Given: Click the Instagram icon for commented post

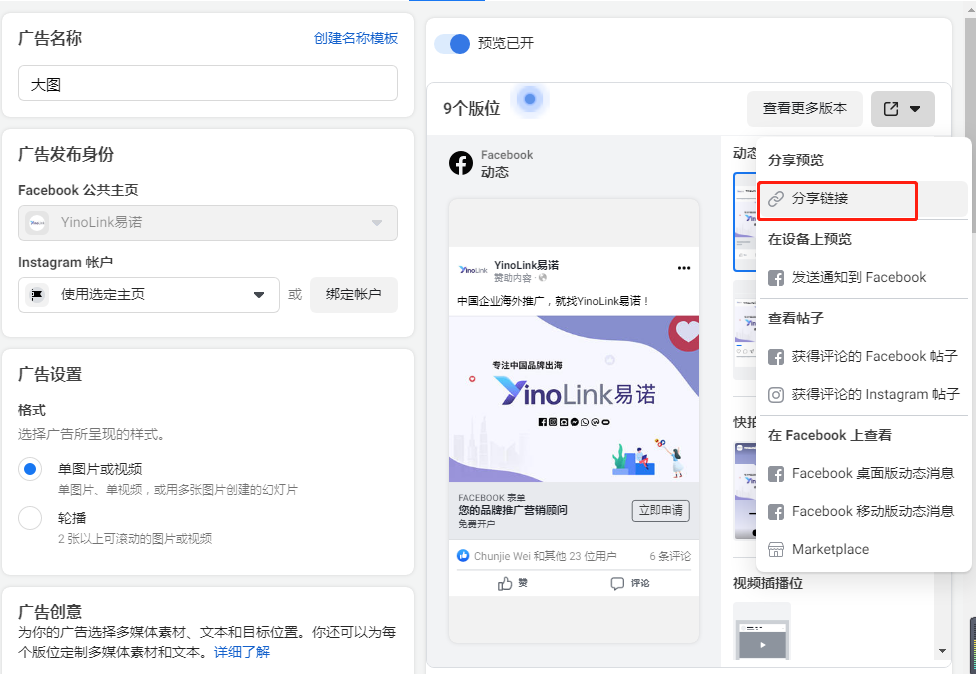Looking at the screenshot, I should click(775, 394).
